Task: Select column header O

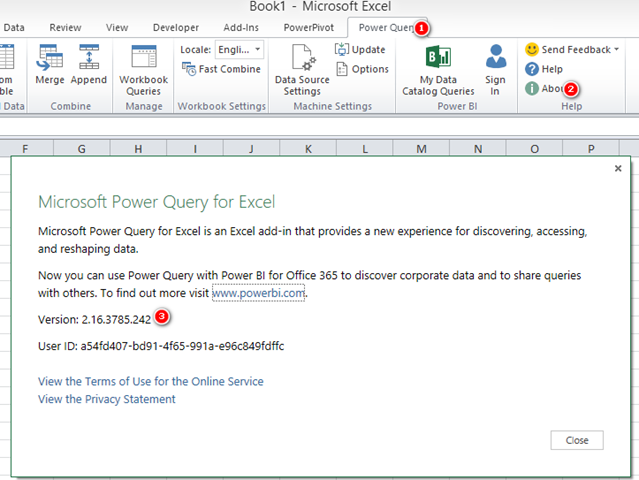Action: click(535, 149)
